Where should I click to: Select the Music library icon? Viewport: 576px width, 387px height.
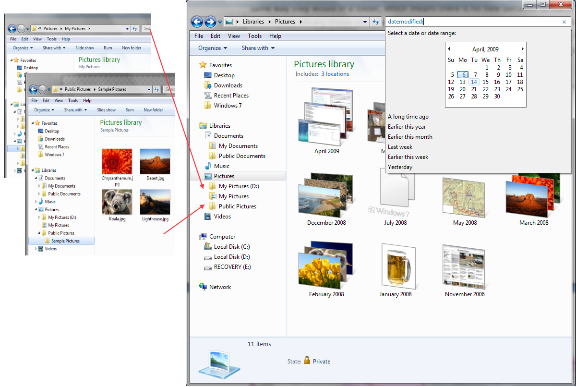click(208, 166)
